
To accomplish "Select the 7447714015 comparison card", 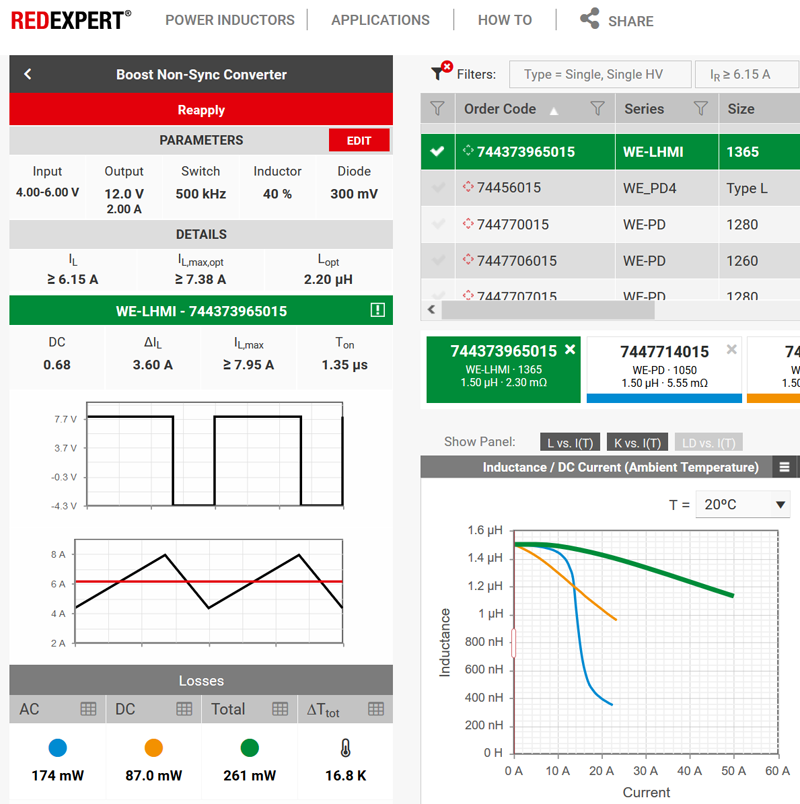I will pyautogui.click(x=664, y=369).
